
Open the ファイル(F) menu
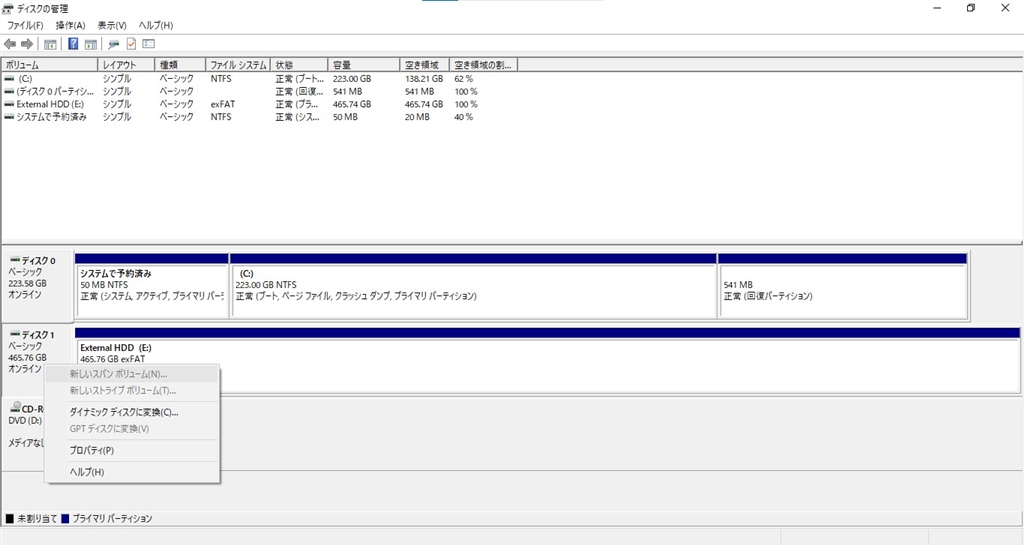pyautogui.click(x=25, y=25)
